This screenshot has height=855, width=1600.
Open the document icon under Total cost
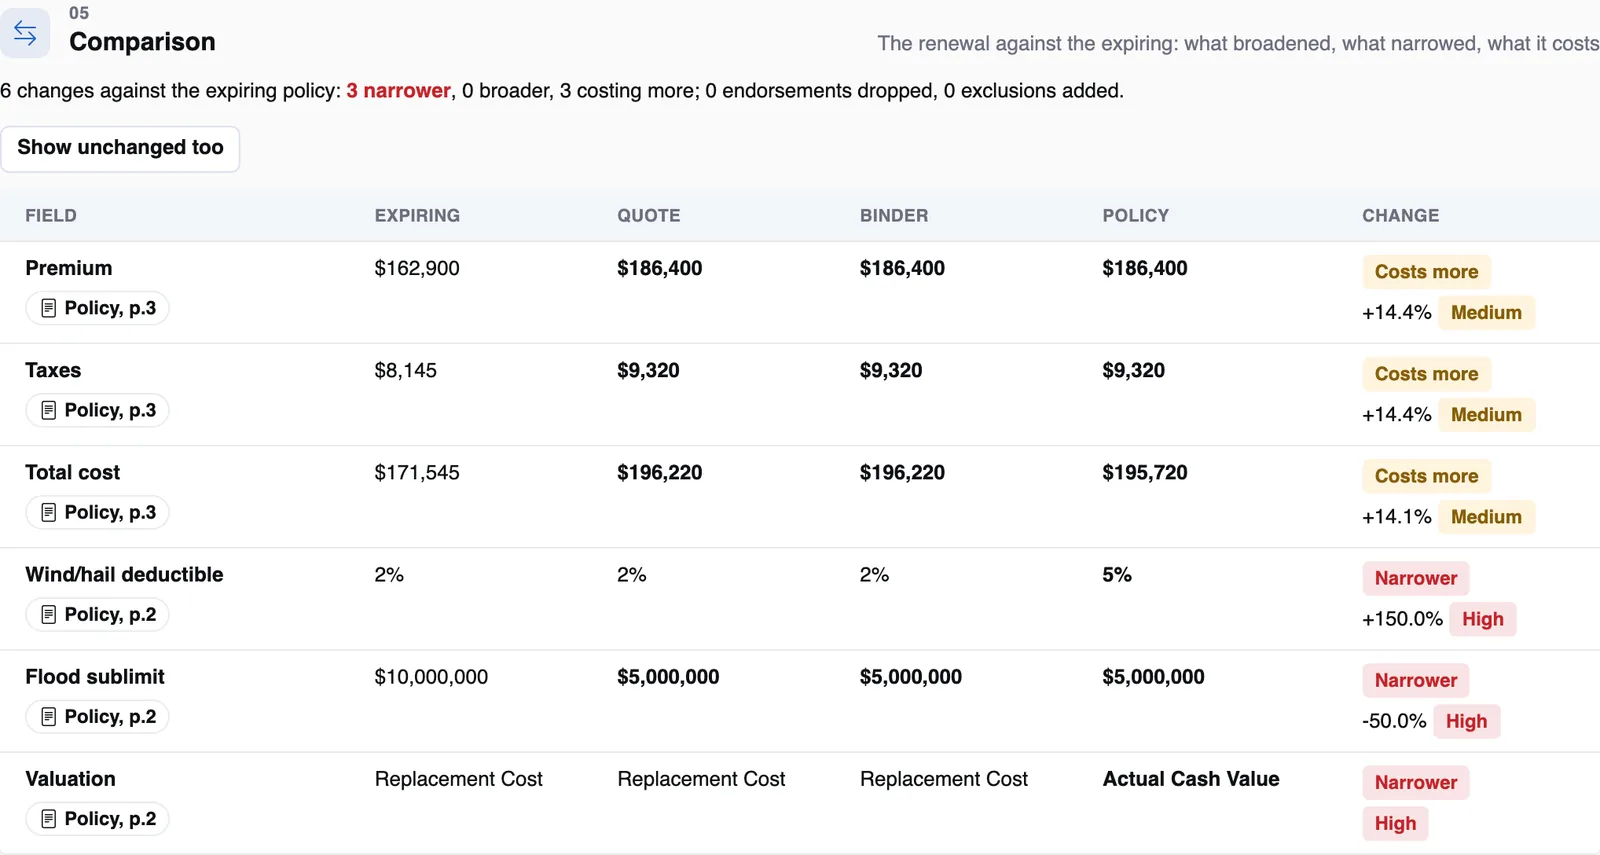tap(48, 512)
